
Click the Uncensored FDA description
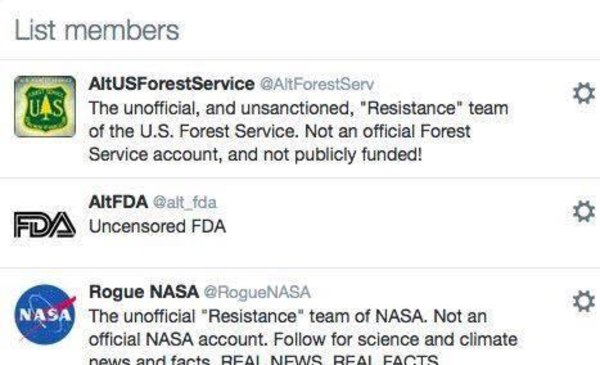coord(157,226)
